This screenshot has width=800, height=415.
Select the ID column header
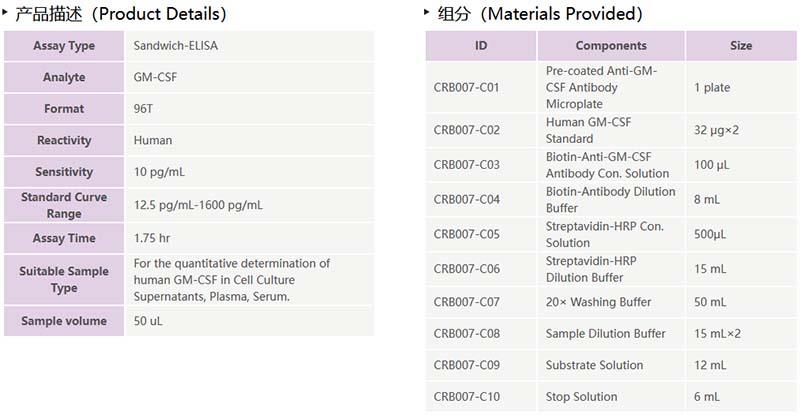point(481,46)
